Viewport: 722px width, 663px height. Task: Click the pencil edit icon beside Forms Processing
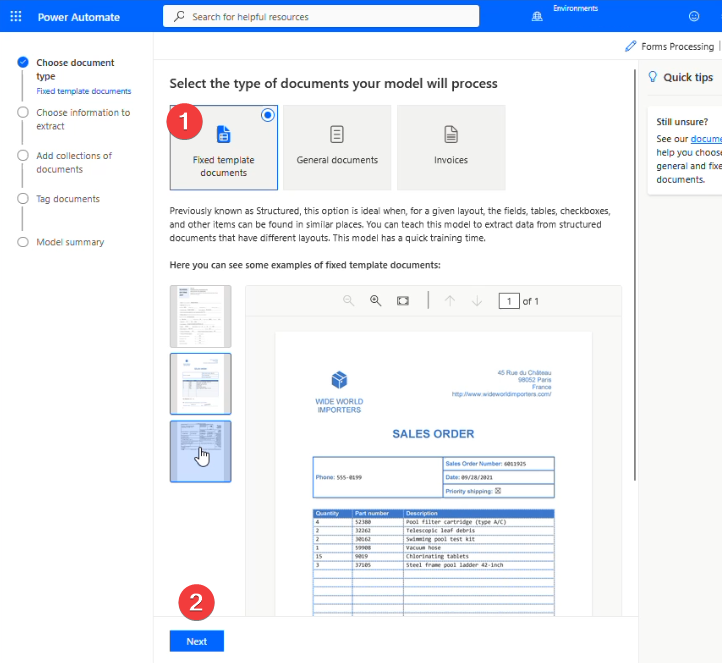(630, 47)
